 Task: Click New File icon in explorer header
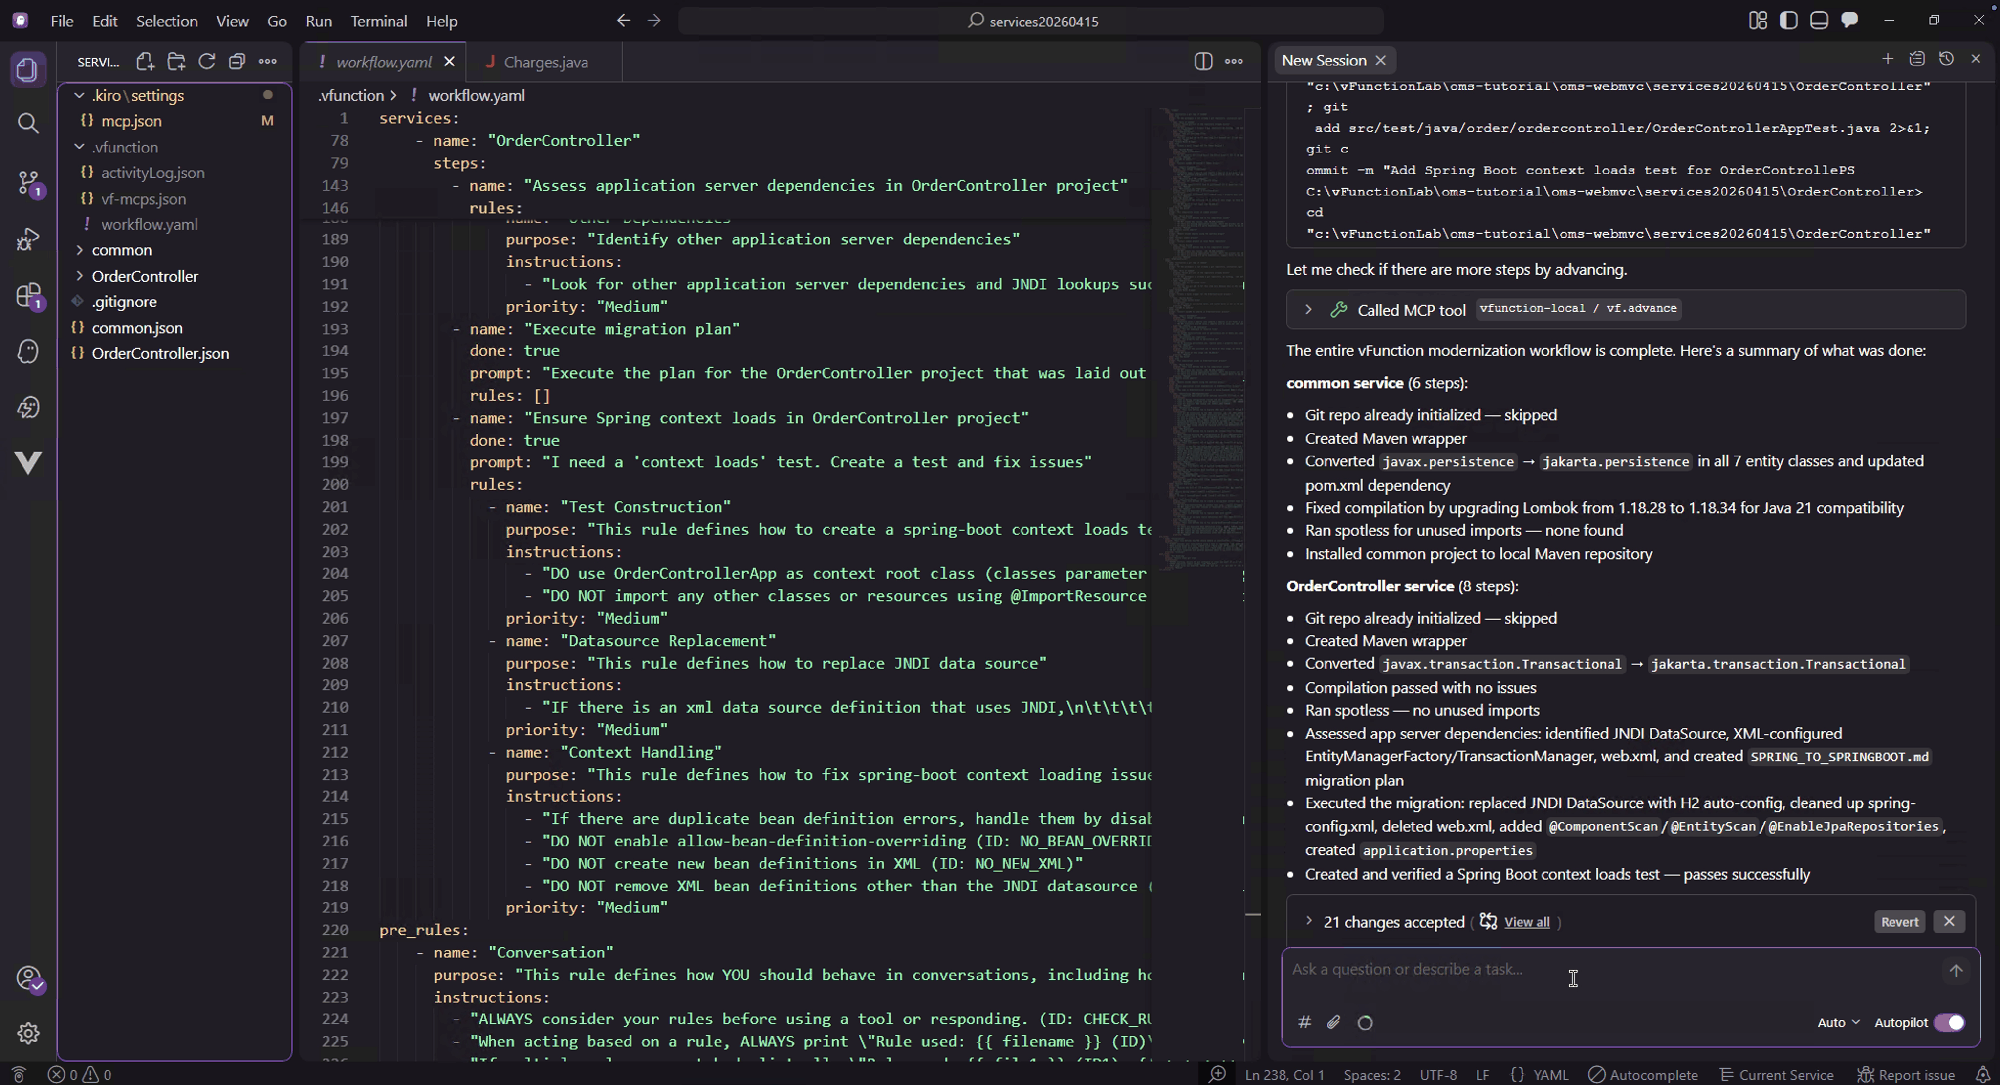point(145,62)
